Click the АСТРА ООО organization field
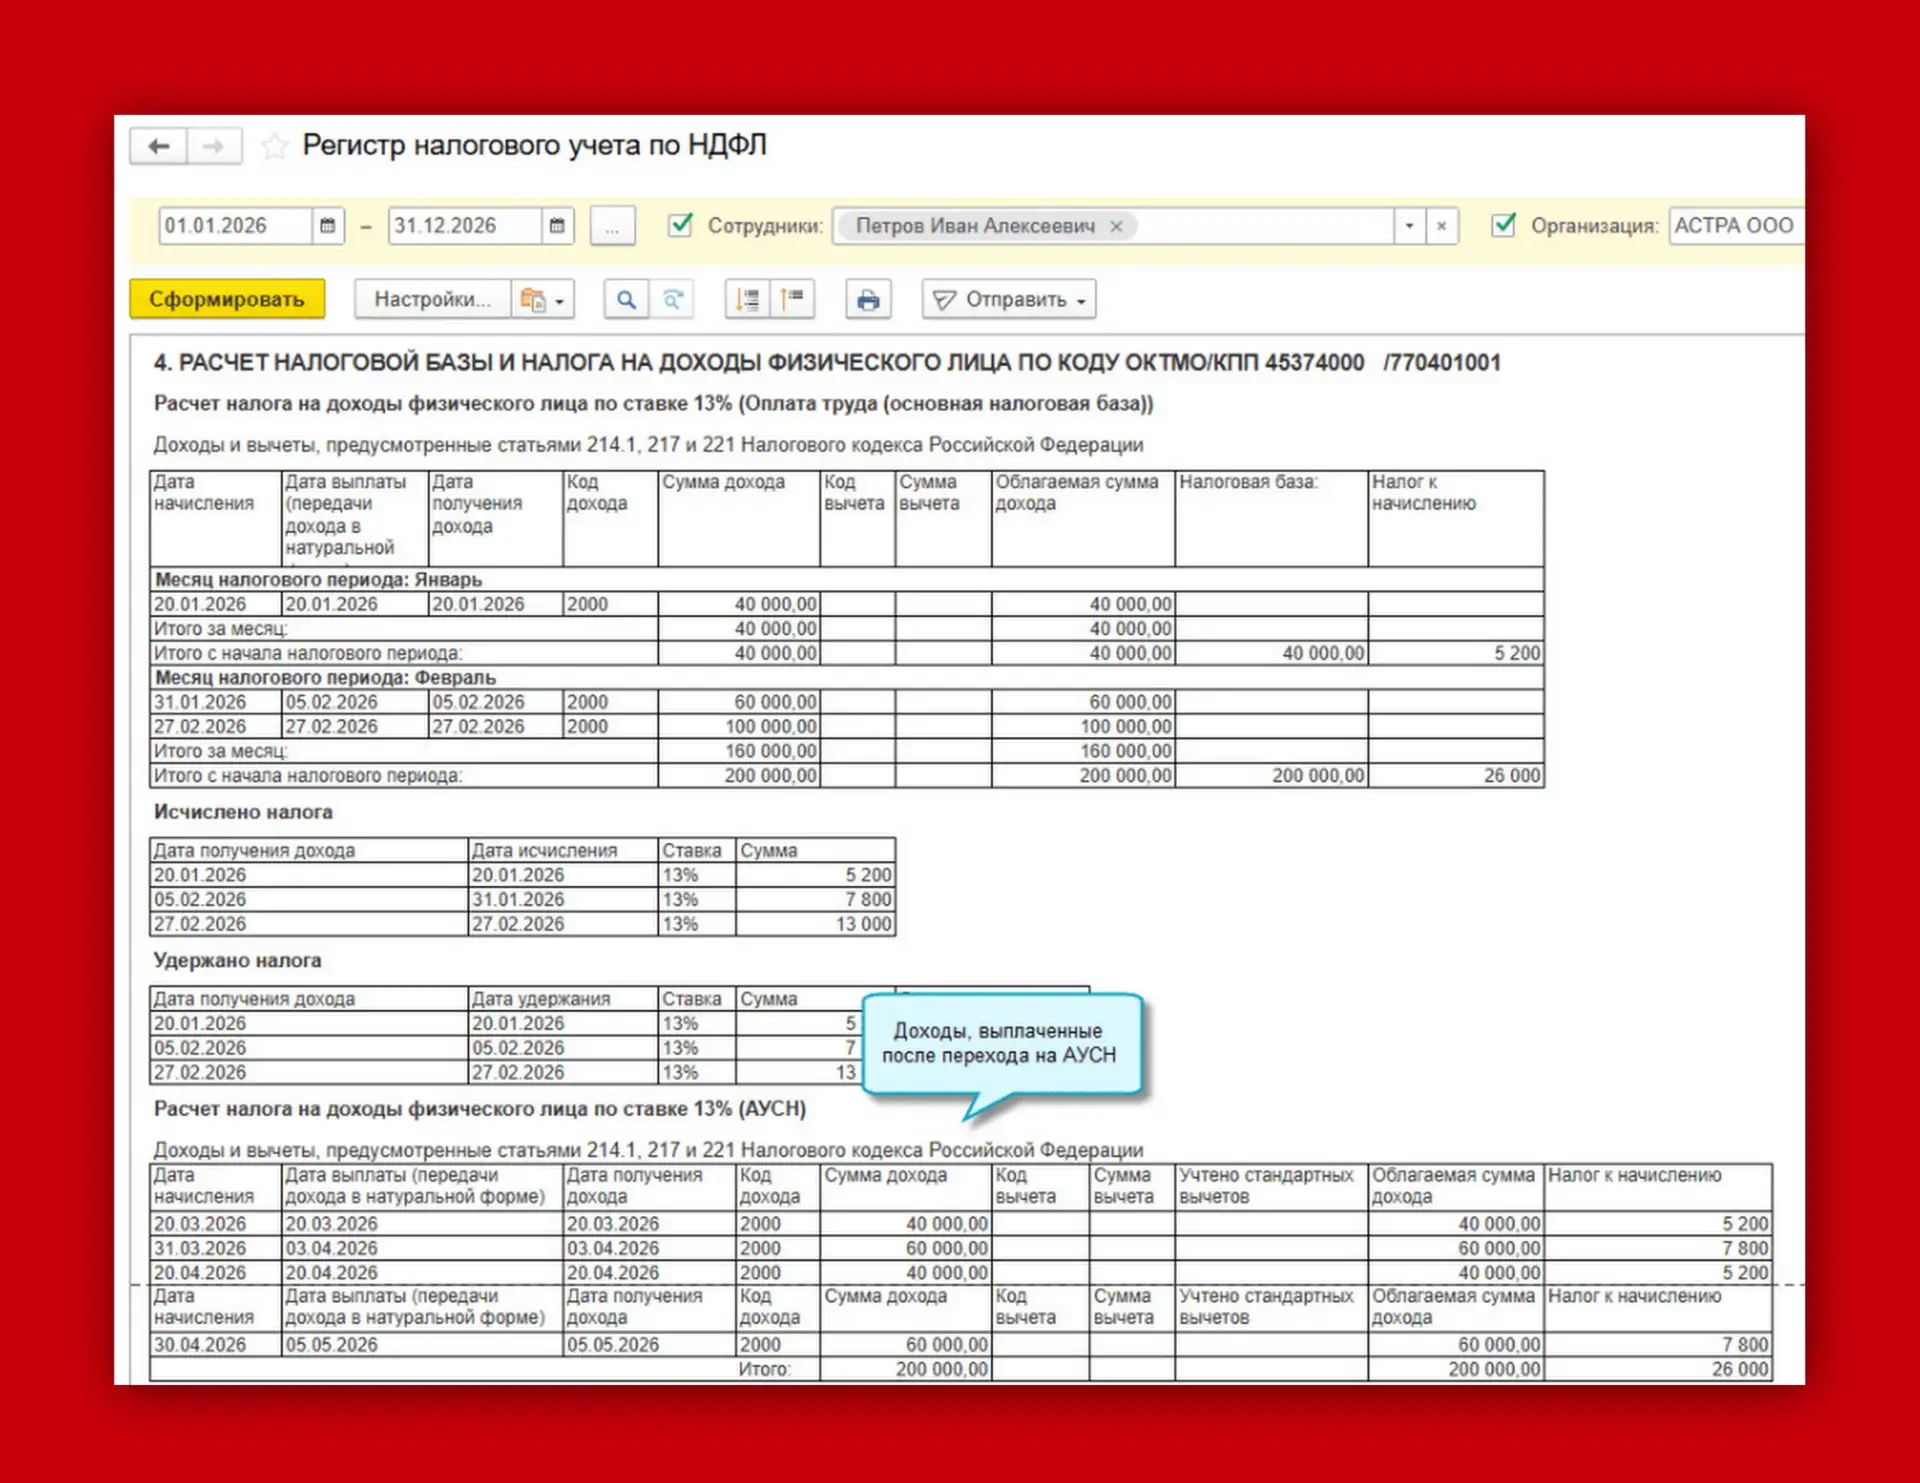1920x1483 pixels. coord(1736,226)
